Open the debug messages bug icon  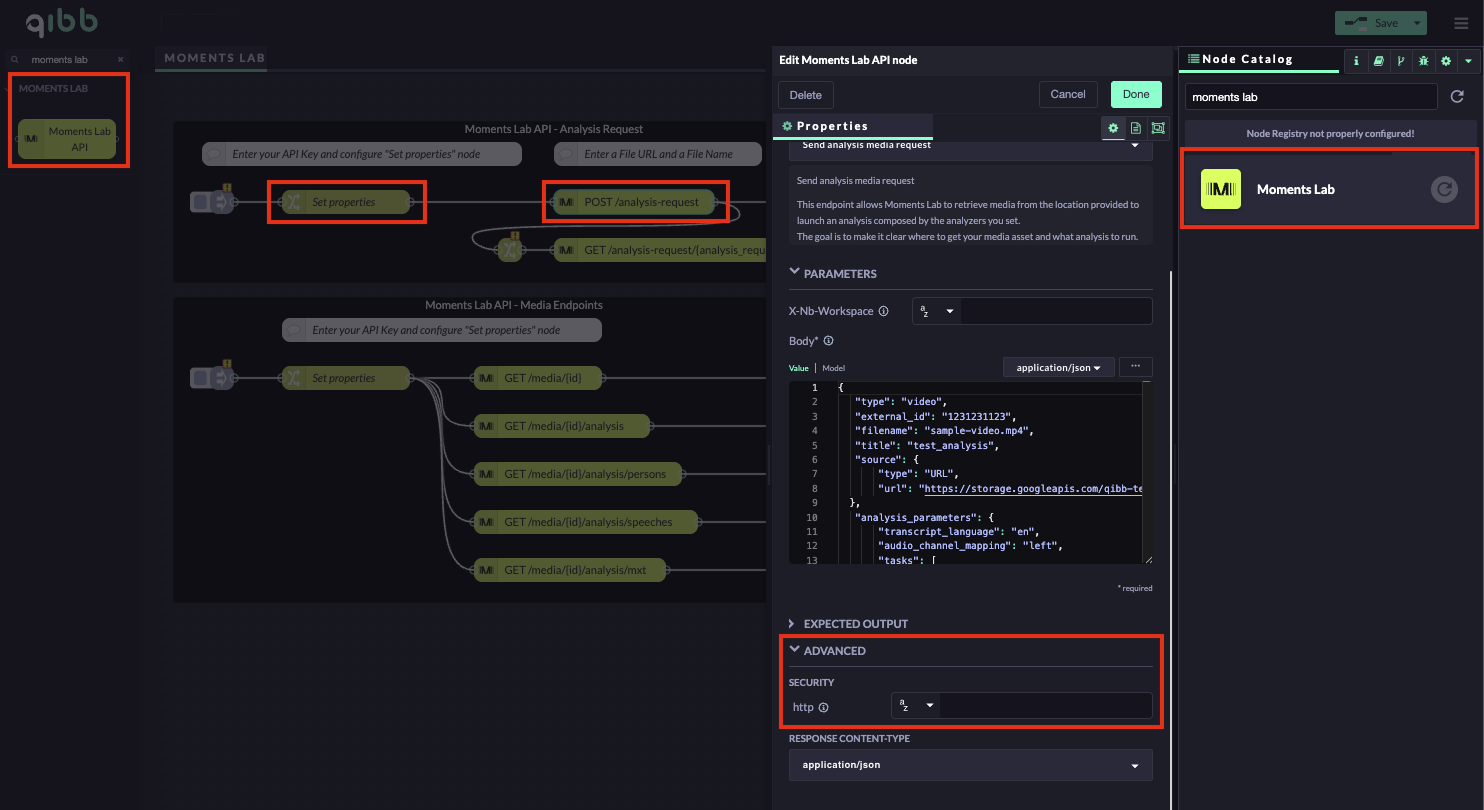1423,61
